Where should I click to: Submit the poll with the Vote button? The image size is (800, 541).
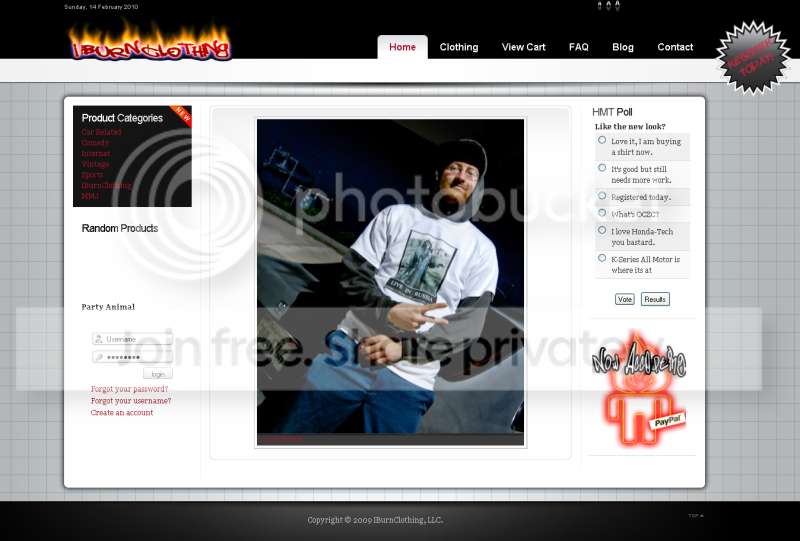(624, 299)
